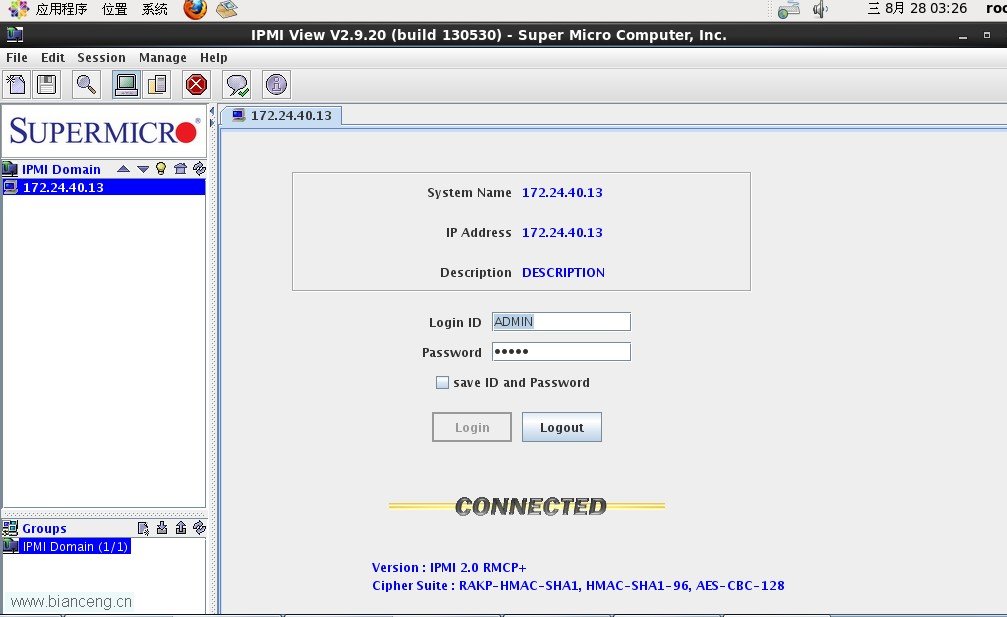Click the floppy-disk Save toolbar icon
This screenshot has width=1007, height=617.
coord(47,85)
